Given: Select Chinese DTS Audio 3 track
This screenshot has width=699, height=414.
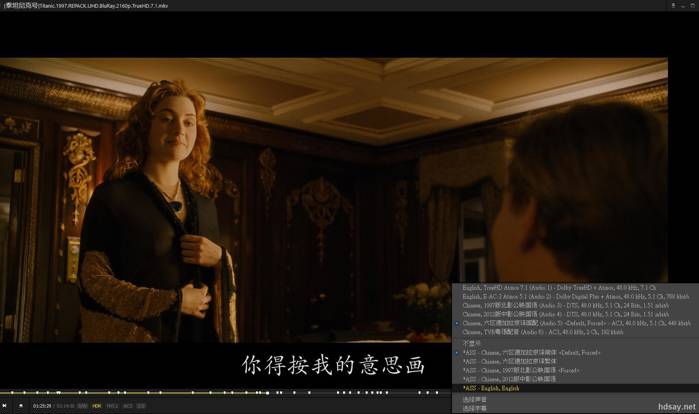Looking at the screenshot, I should 575,306.
